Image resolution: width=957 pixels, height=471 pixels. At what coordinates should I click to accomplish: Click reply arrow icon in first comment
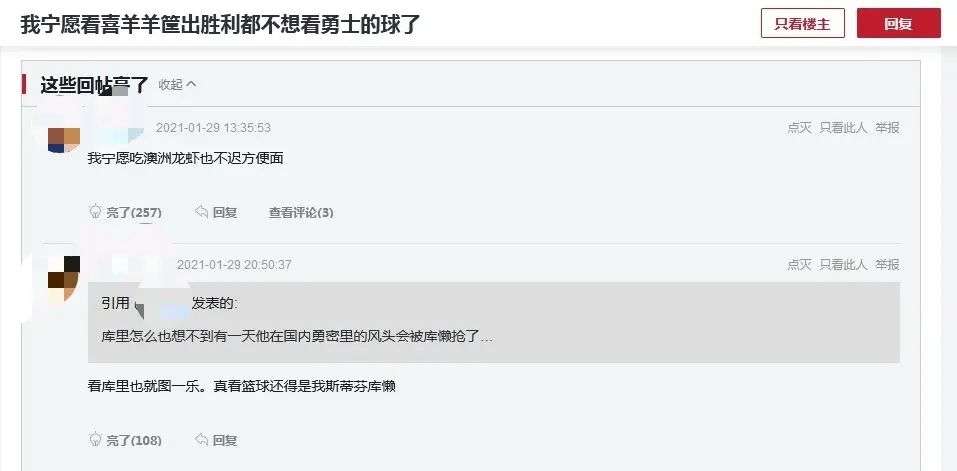[x=201, y=212]
